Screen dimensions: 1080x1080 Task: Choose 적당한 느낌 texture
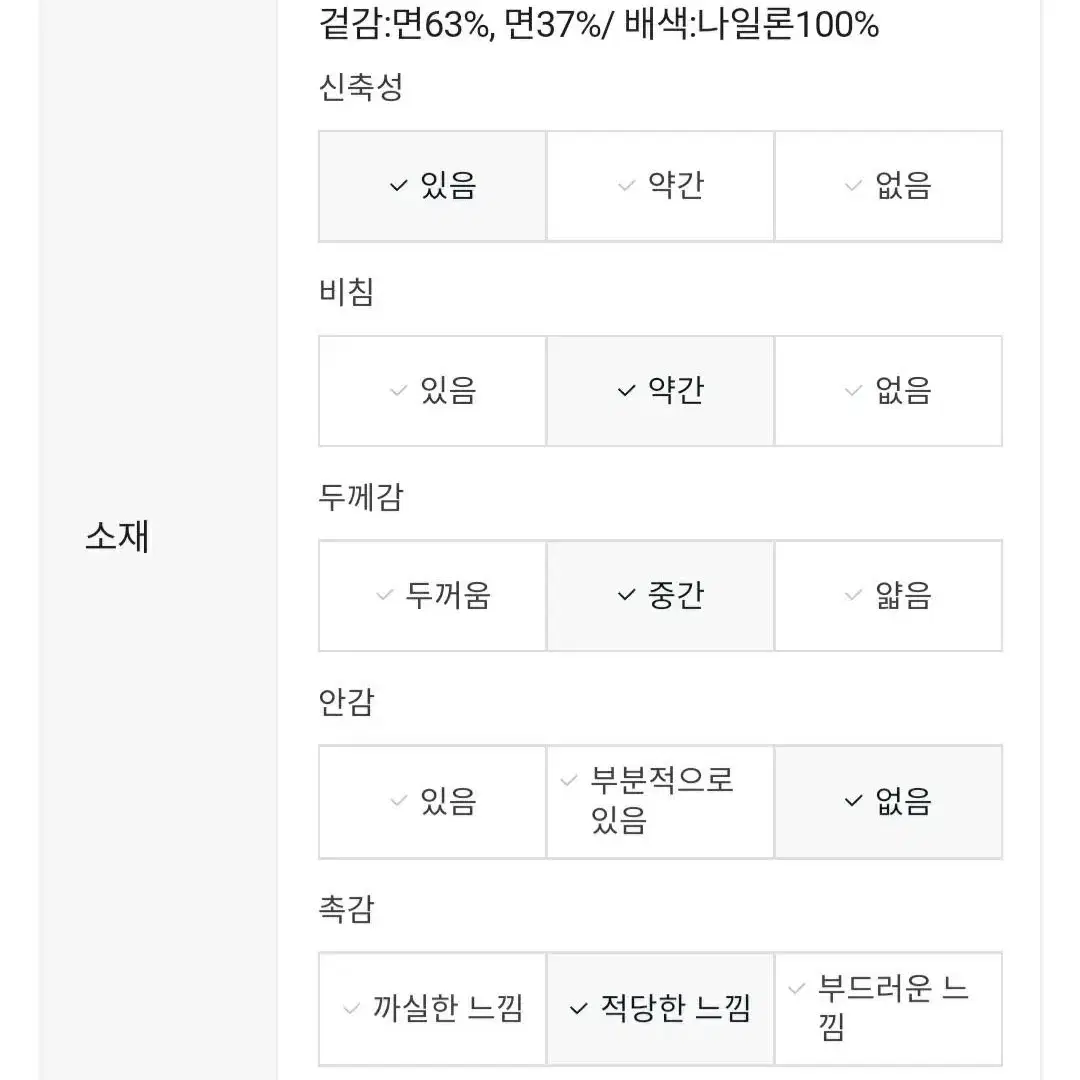click(x=661, y=1009)
